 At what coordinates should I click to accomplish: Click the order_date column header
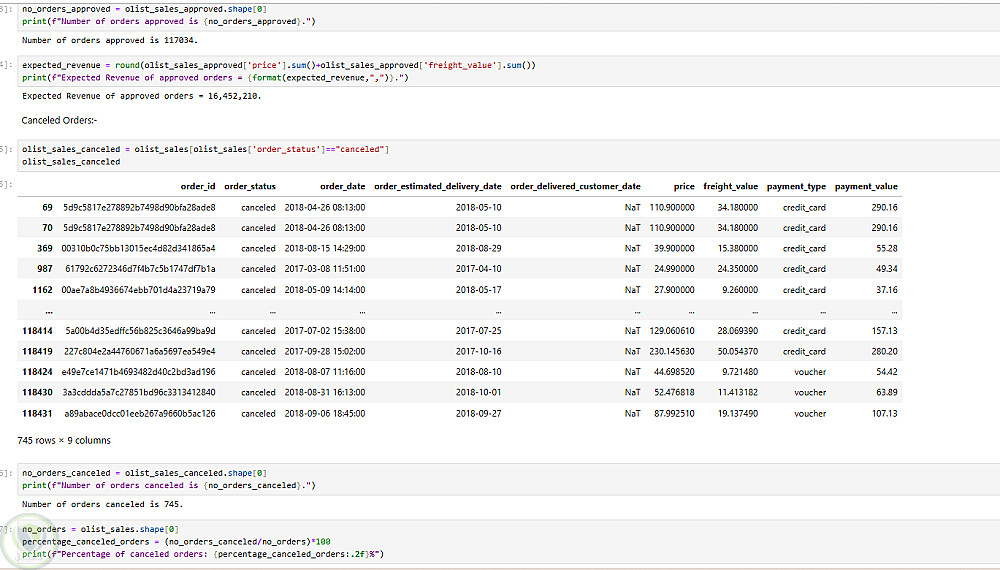(x=342, y=186)
